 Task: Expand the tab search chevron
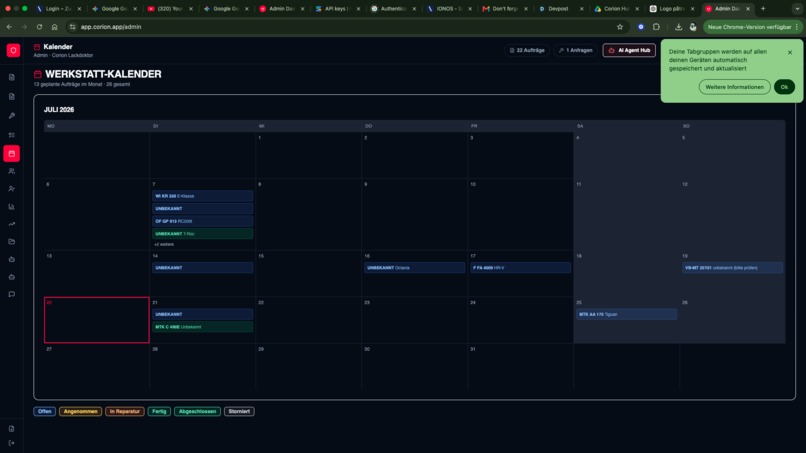(x=797, y=9)
